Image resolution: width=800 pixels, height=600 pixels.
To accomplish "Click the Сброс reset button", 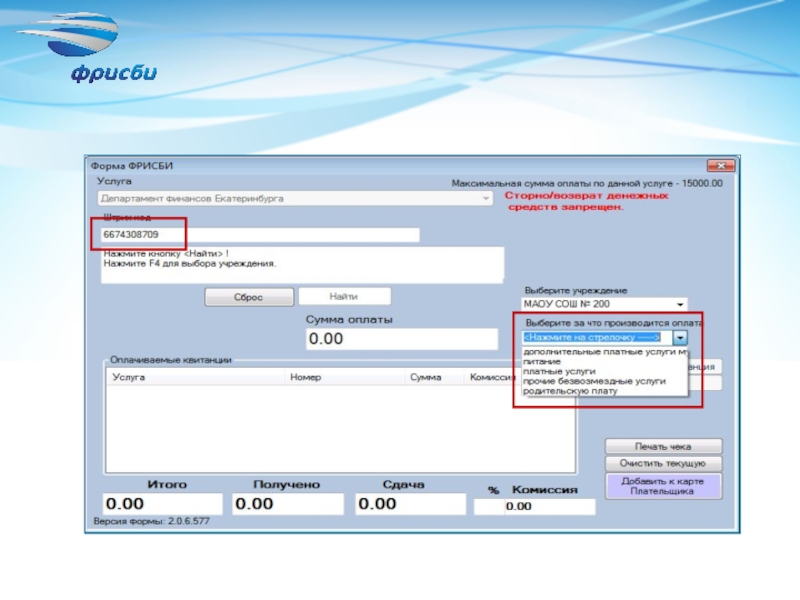I will click(249, 297).
